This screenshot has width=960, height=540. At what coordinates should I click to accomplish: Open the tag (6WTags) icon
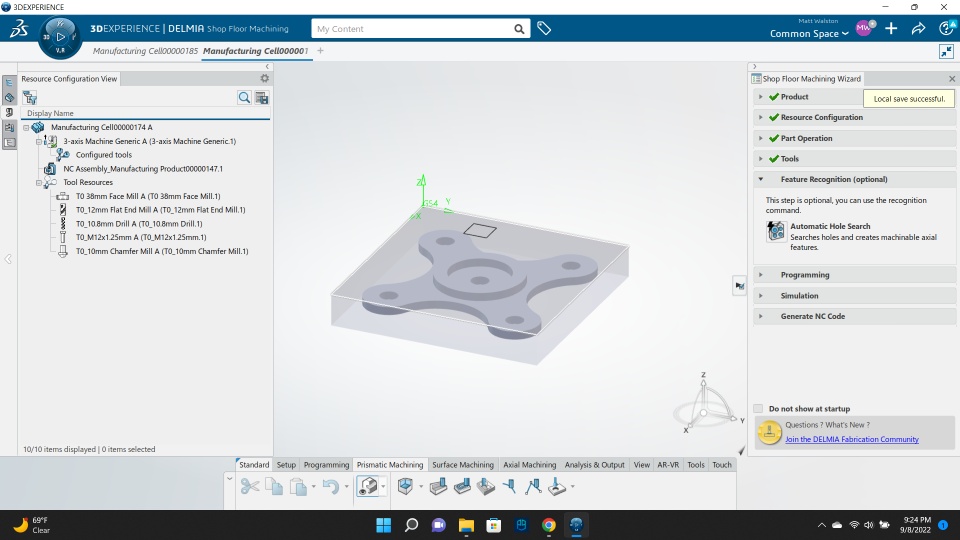tap(544, 28)
